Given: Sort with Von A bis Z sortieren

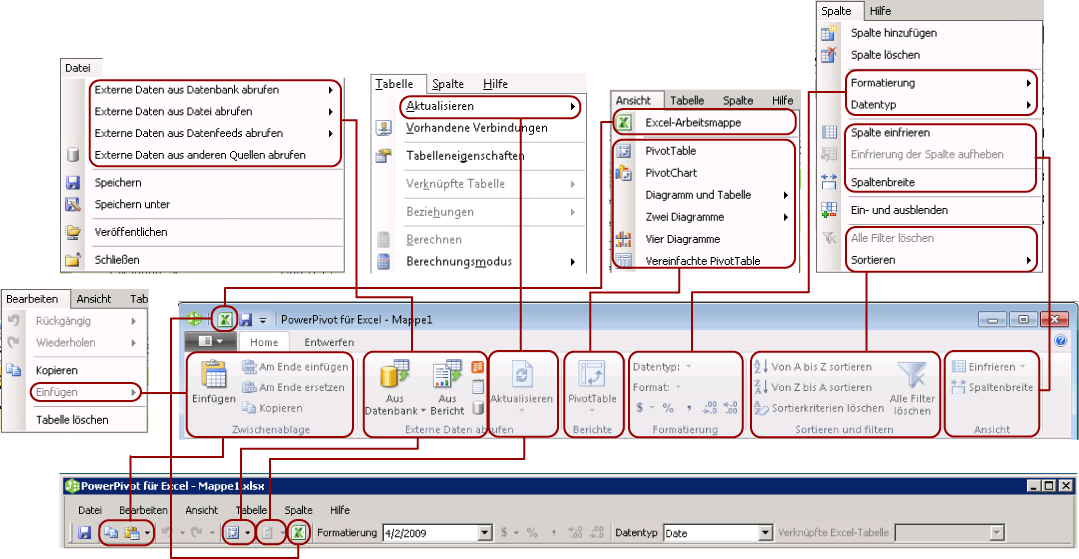Looking at the screenshot, I should 813,367.
